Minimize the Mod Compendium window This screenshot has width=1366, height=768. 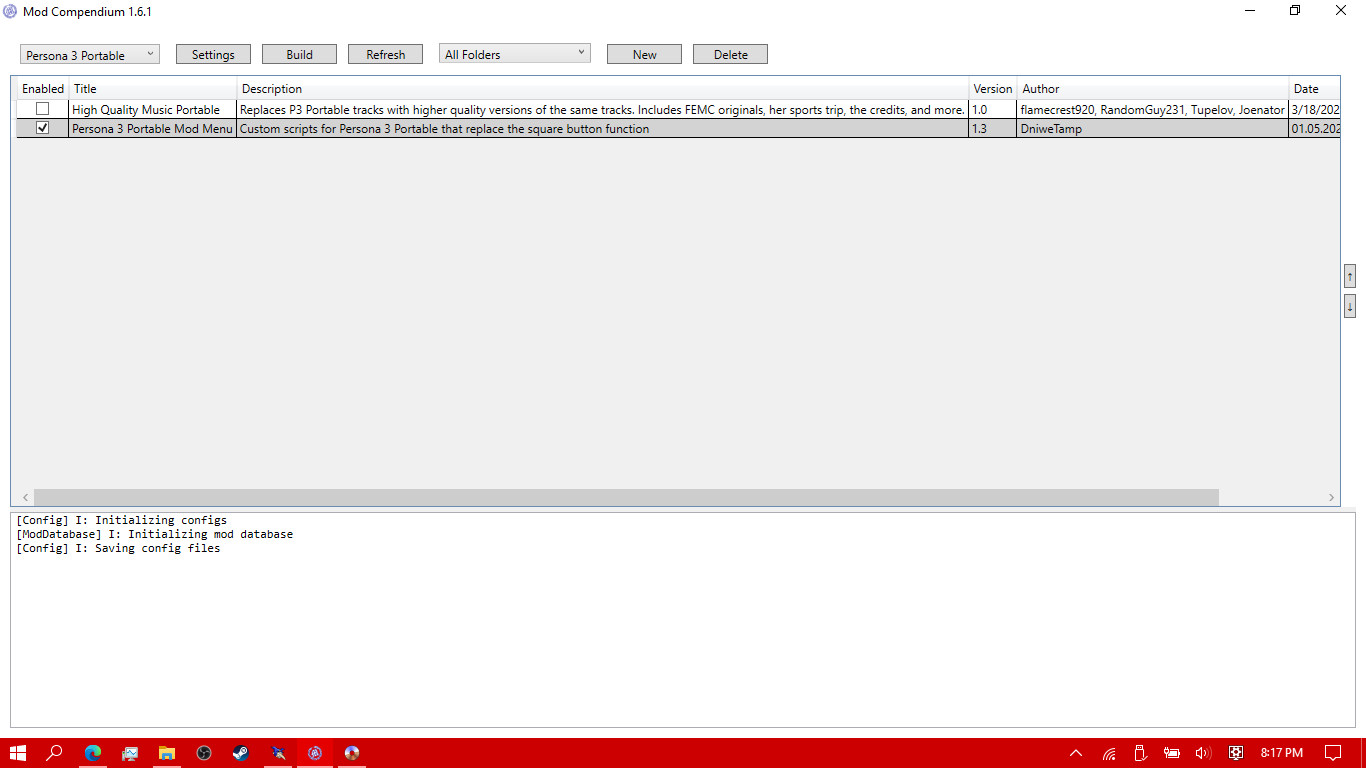coord(1250,11)
